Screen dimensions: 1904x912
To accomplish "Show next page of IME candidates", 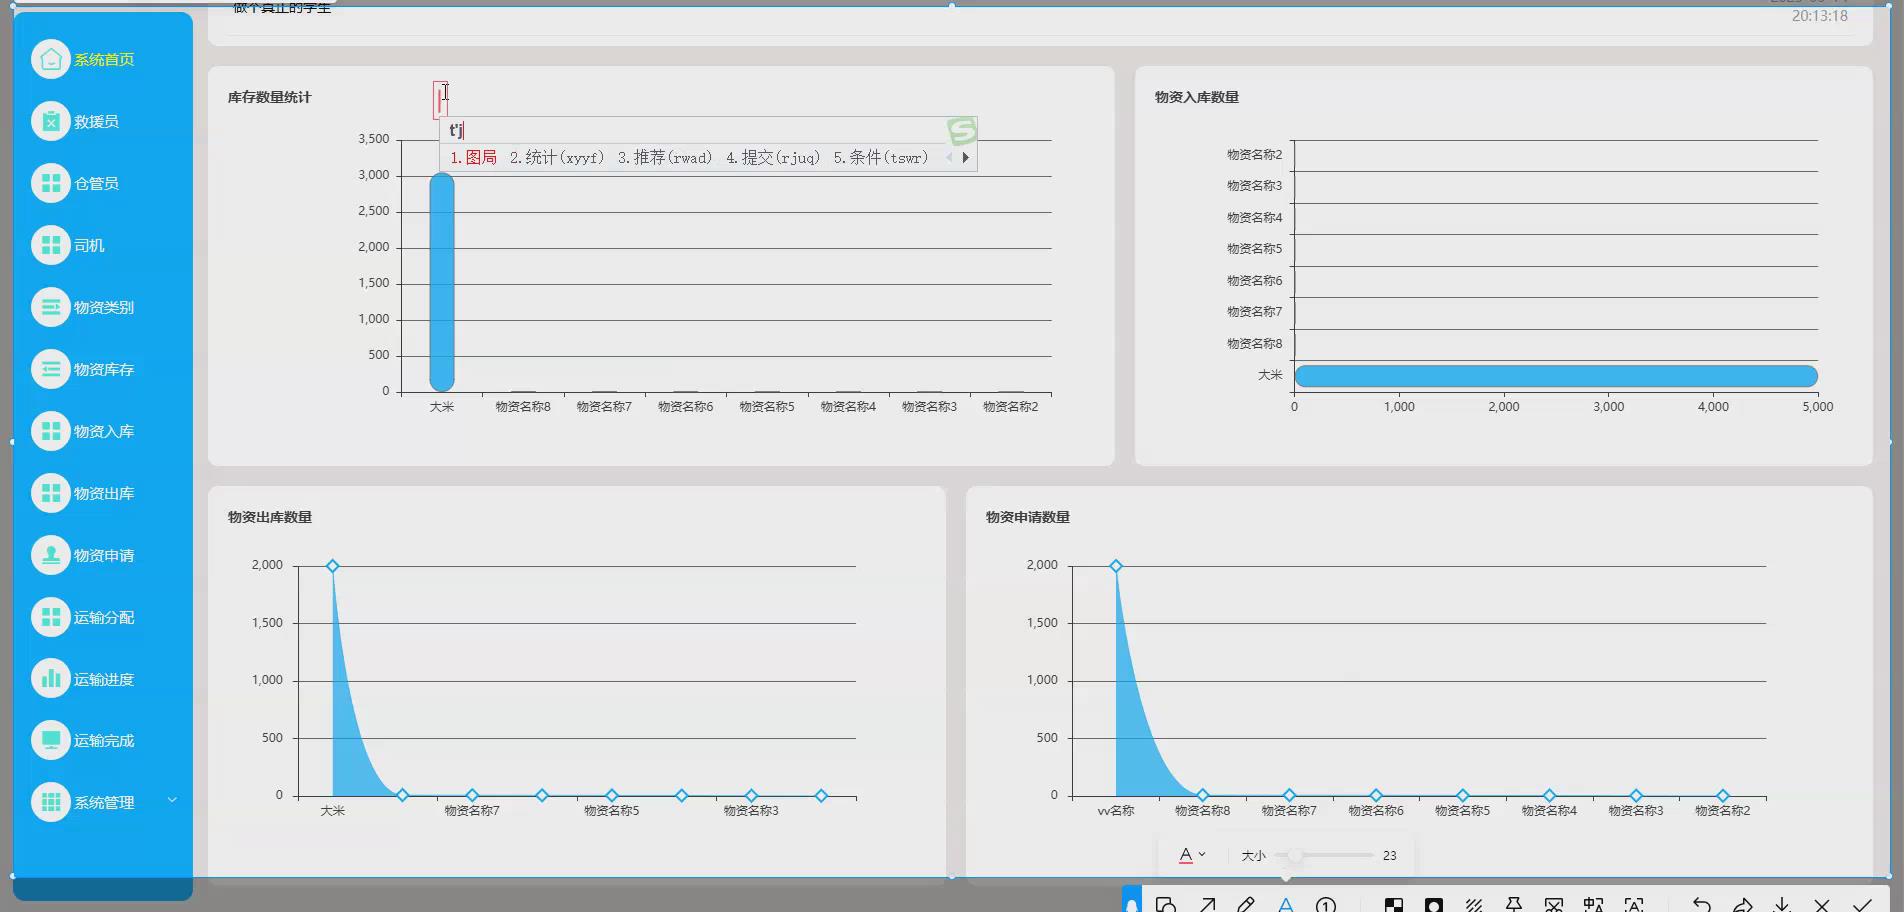I will 965,157.
